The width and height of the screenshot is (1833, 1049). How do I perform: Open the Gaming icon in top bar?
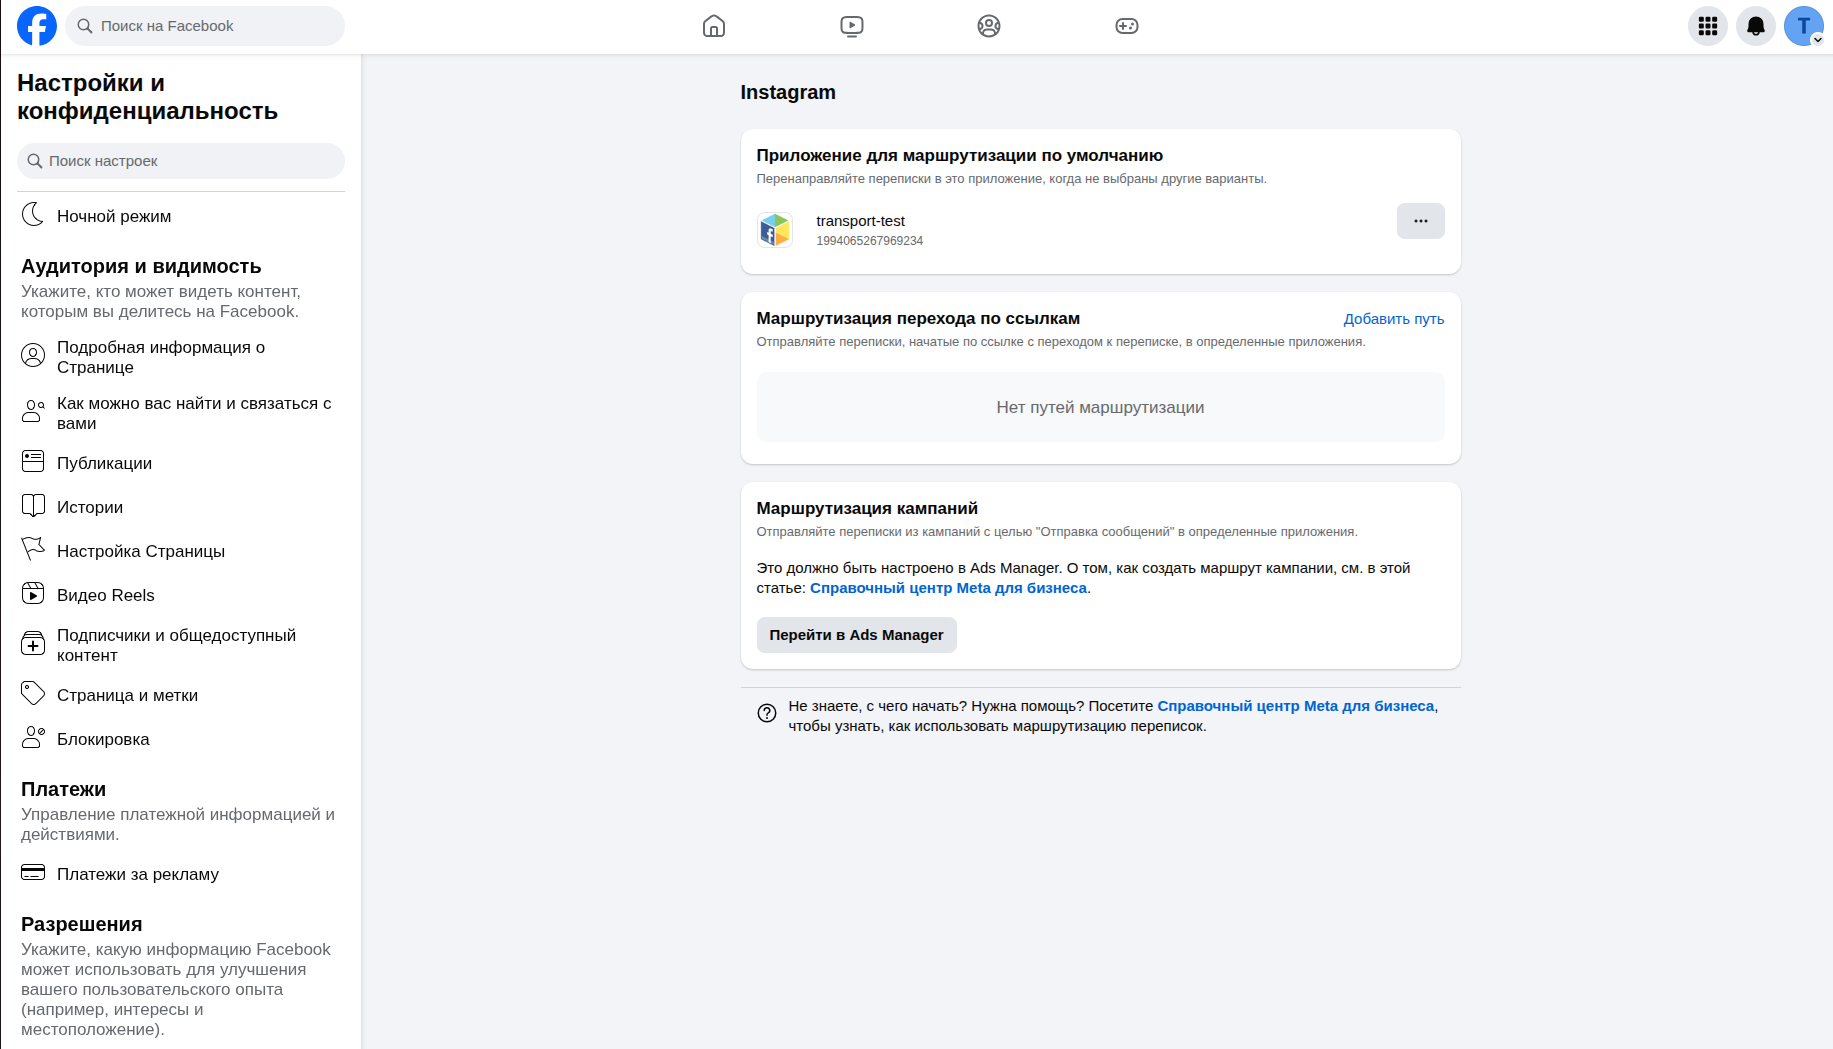[1127, 26]
